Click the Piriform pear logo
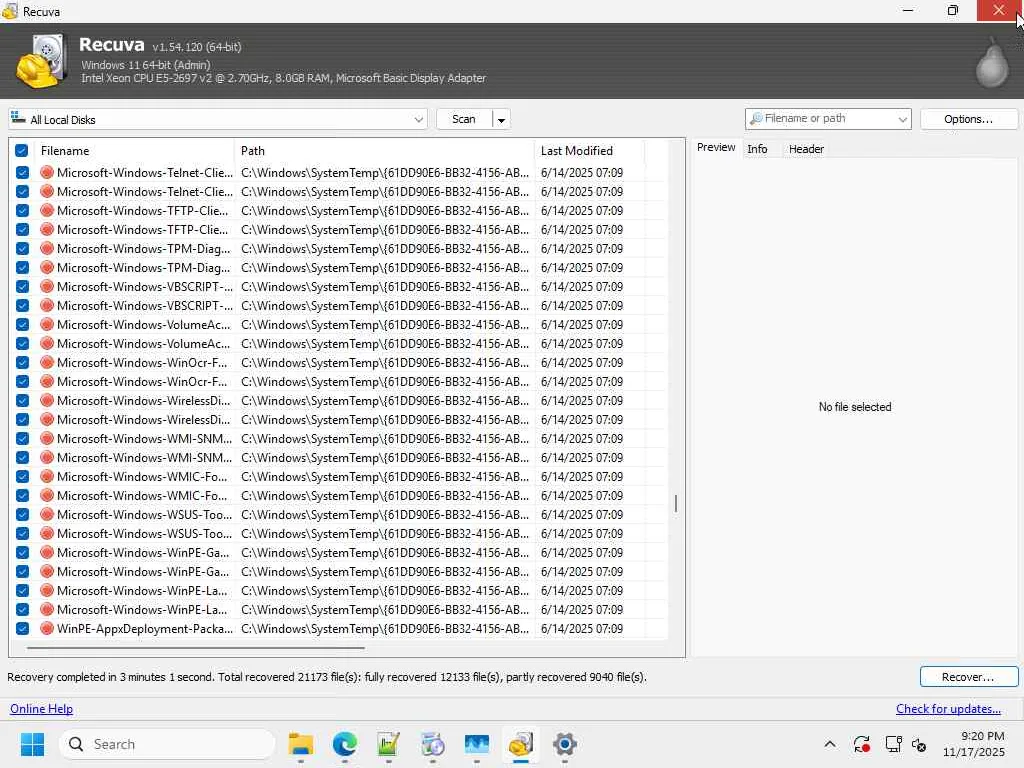This screenshot has width=1024, height=768. (x=992, y=63)
